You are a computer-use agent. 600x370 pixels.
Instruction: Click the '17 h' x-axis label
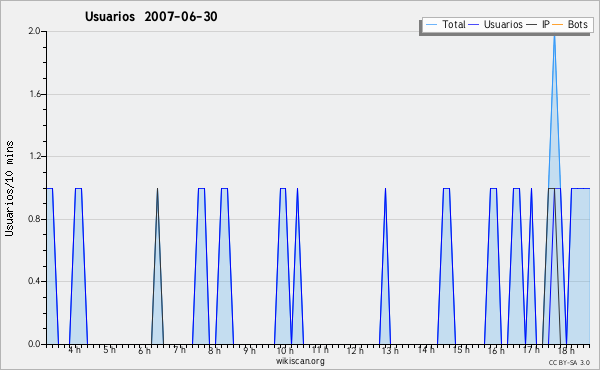(x=531, y=350)
